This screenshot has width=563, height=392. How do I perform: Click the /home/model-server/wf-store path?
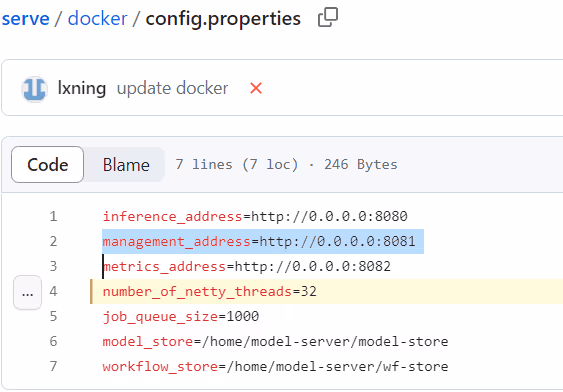click(x=338, y=366)
